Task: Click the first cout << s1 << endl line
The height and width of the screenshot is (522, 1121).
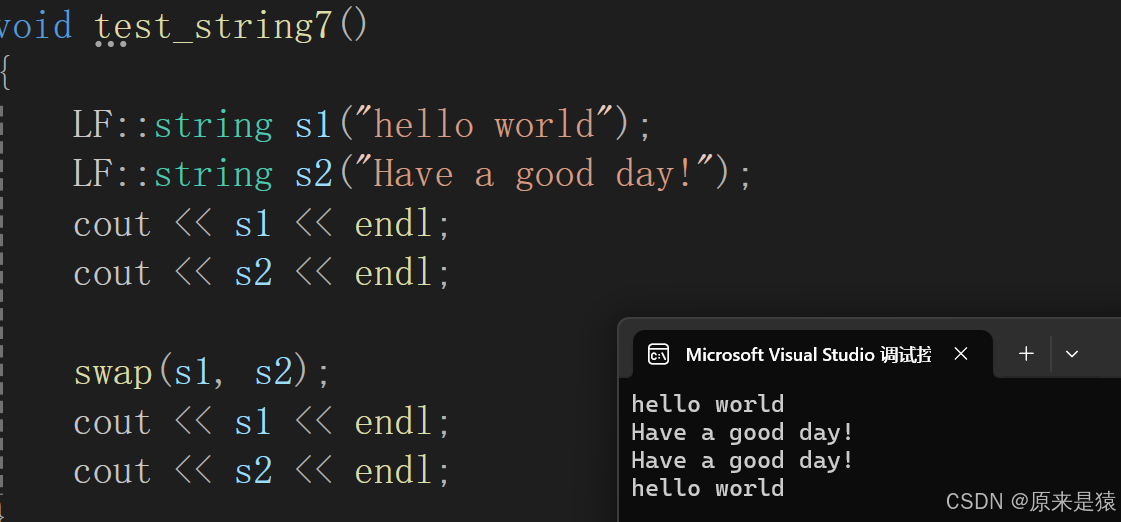Action: pos(262,224)
